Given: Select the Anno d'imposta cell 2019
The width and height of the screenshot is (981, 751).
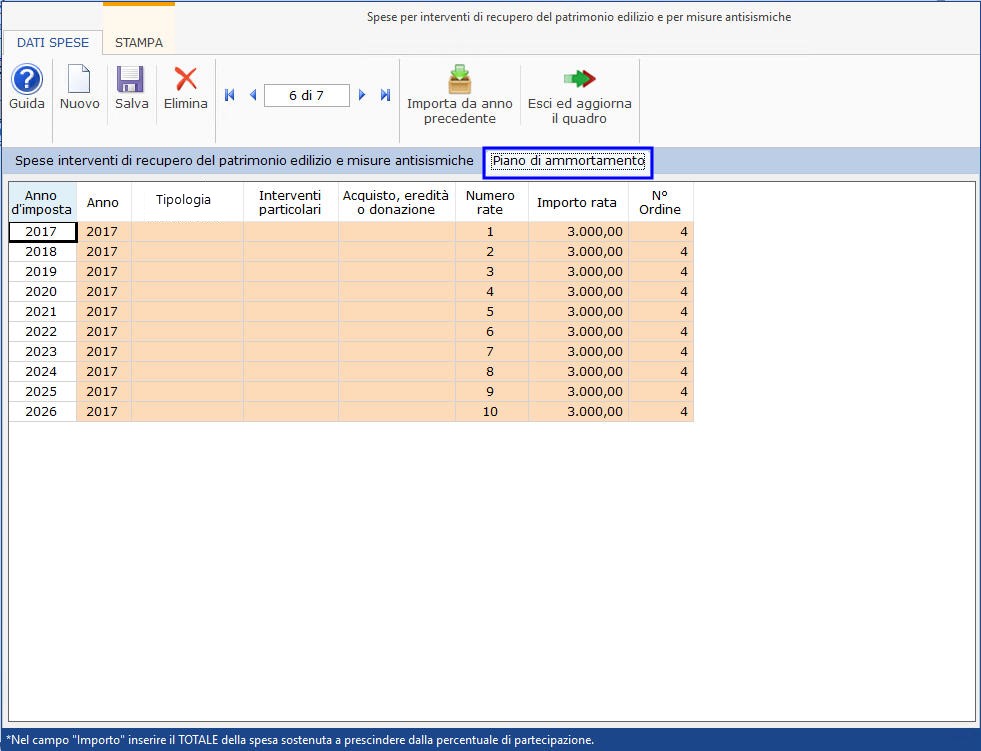Looking at the screenshot, I should click(x=43, y=272).
